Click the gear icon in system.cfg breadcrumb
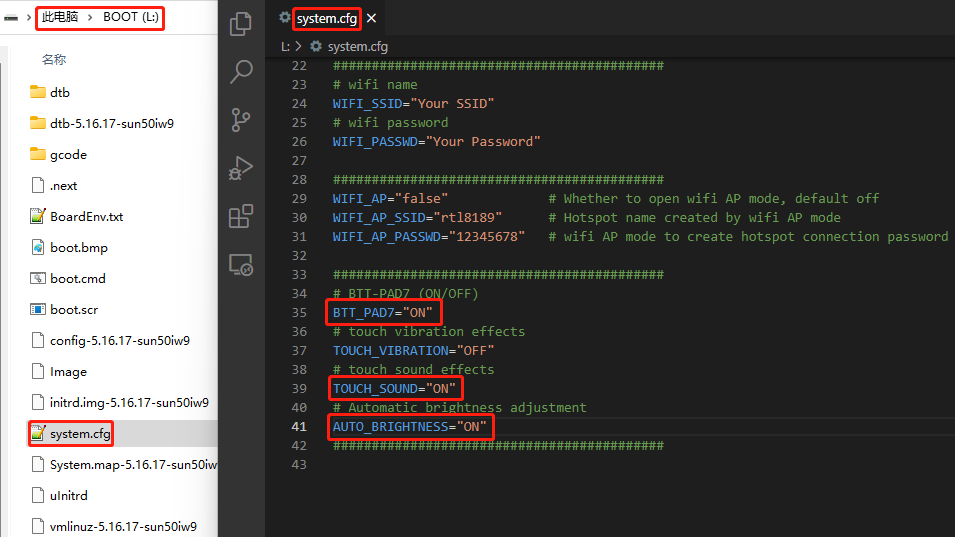955x537 pixels. coord(317,46)
